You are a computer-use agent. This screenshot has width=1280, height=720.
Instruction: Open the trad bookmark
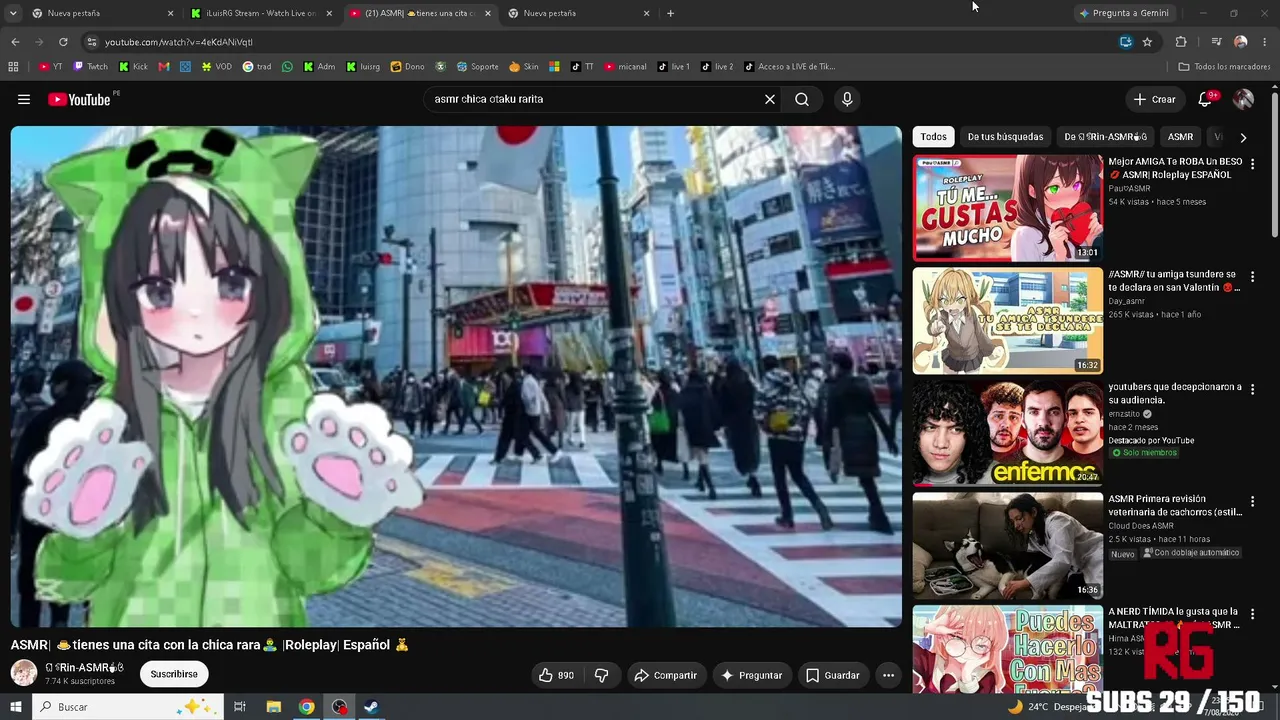[x=257, y=67]
